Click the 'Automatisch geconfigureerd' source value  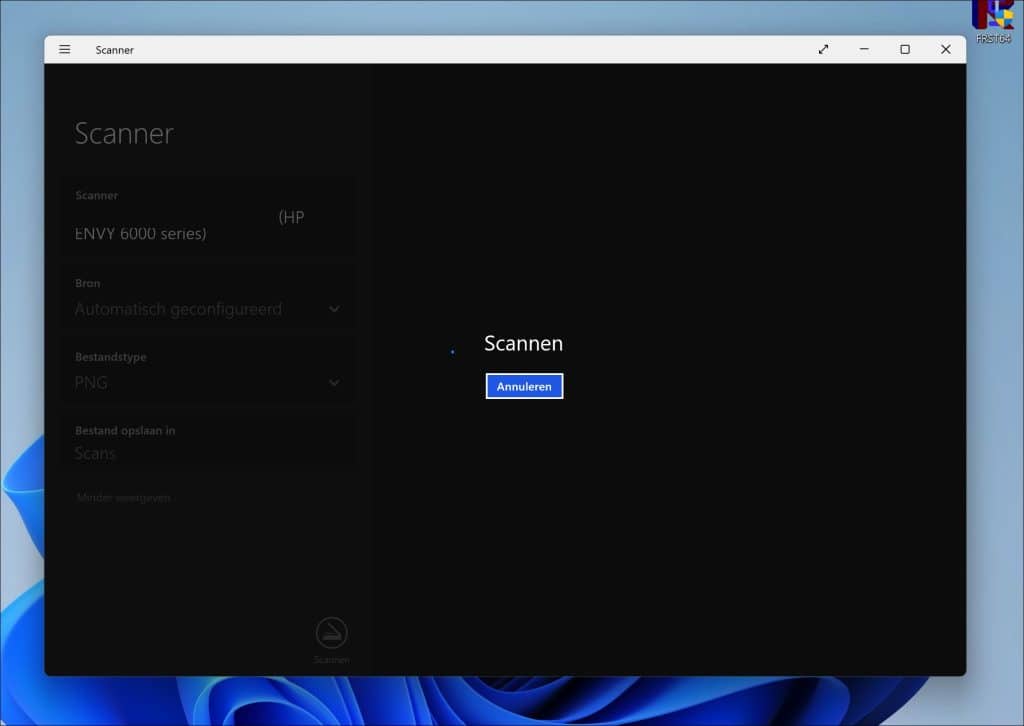(178, 309)
